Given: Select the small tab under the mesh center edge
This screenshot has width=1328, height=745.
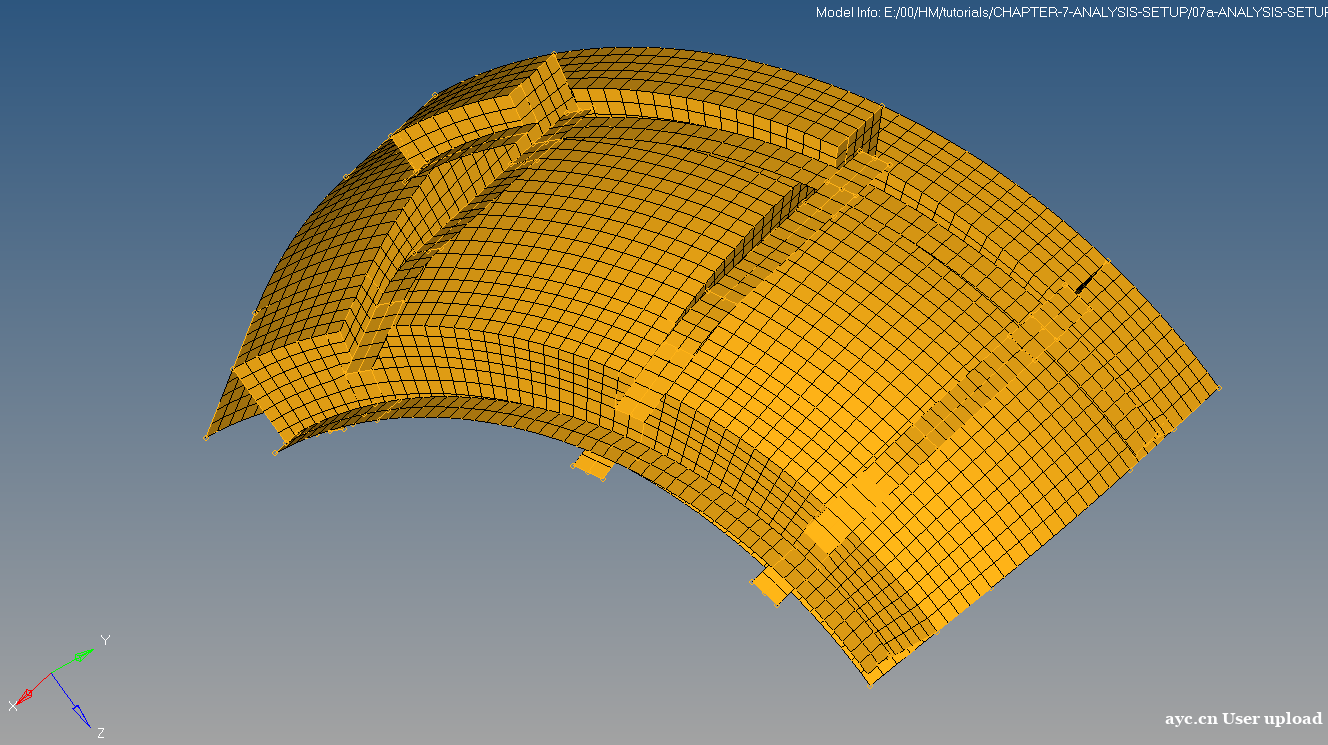Looking at the screenshot, I should click(x=593, y=466).
